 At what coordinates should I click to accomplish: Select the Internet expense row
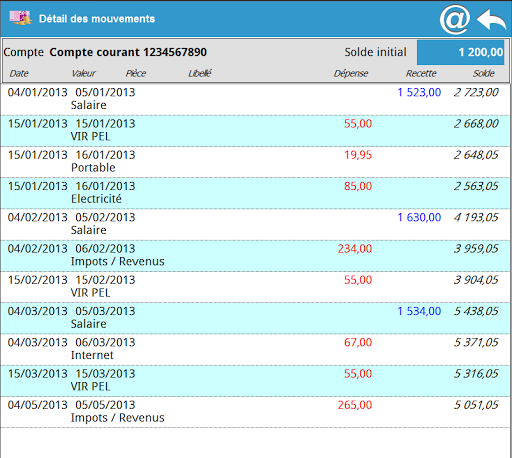(x=256, y=349)
